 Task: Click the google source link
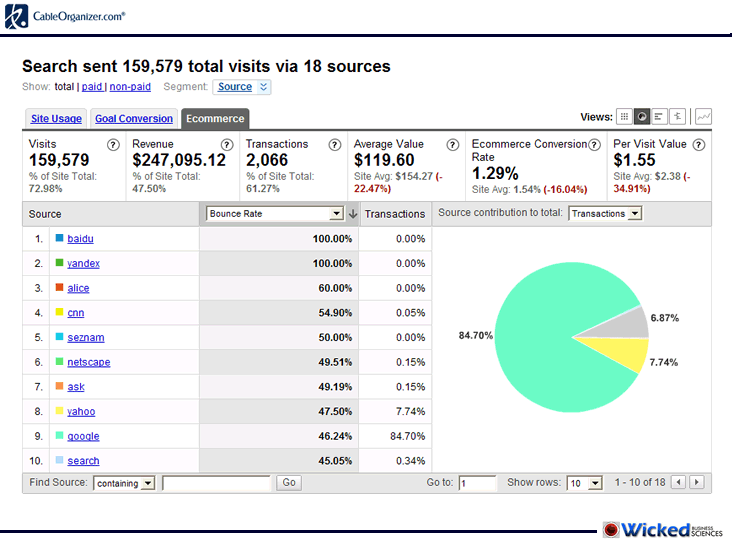pos(83,436)
